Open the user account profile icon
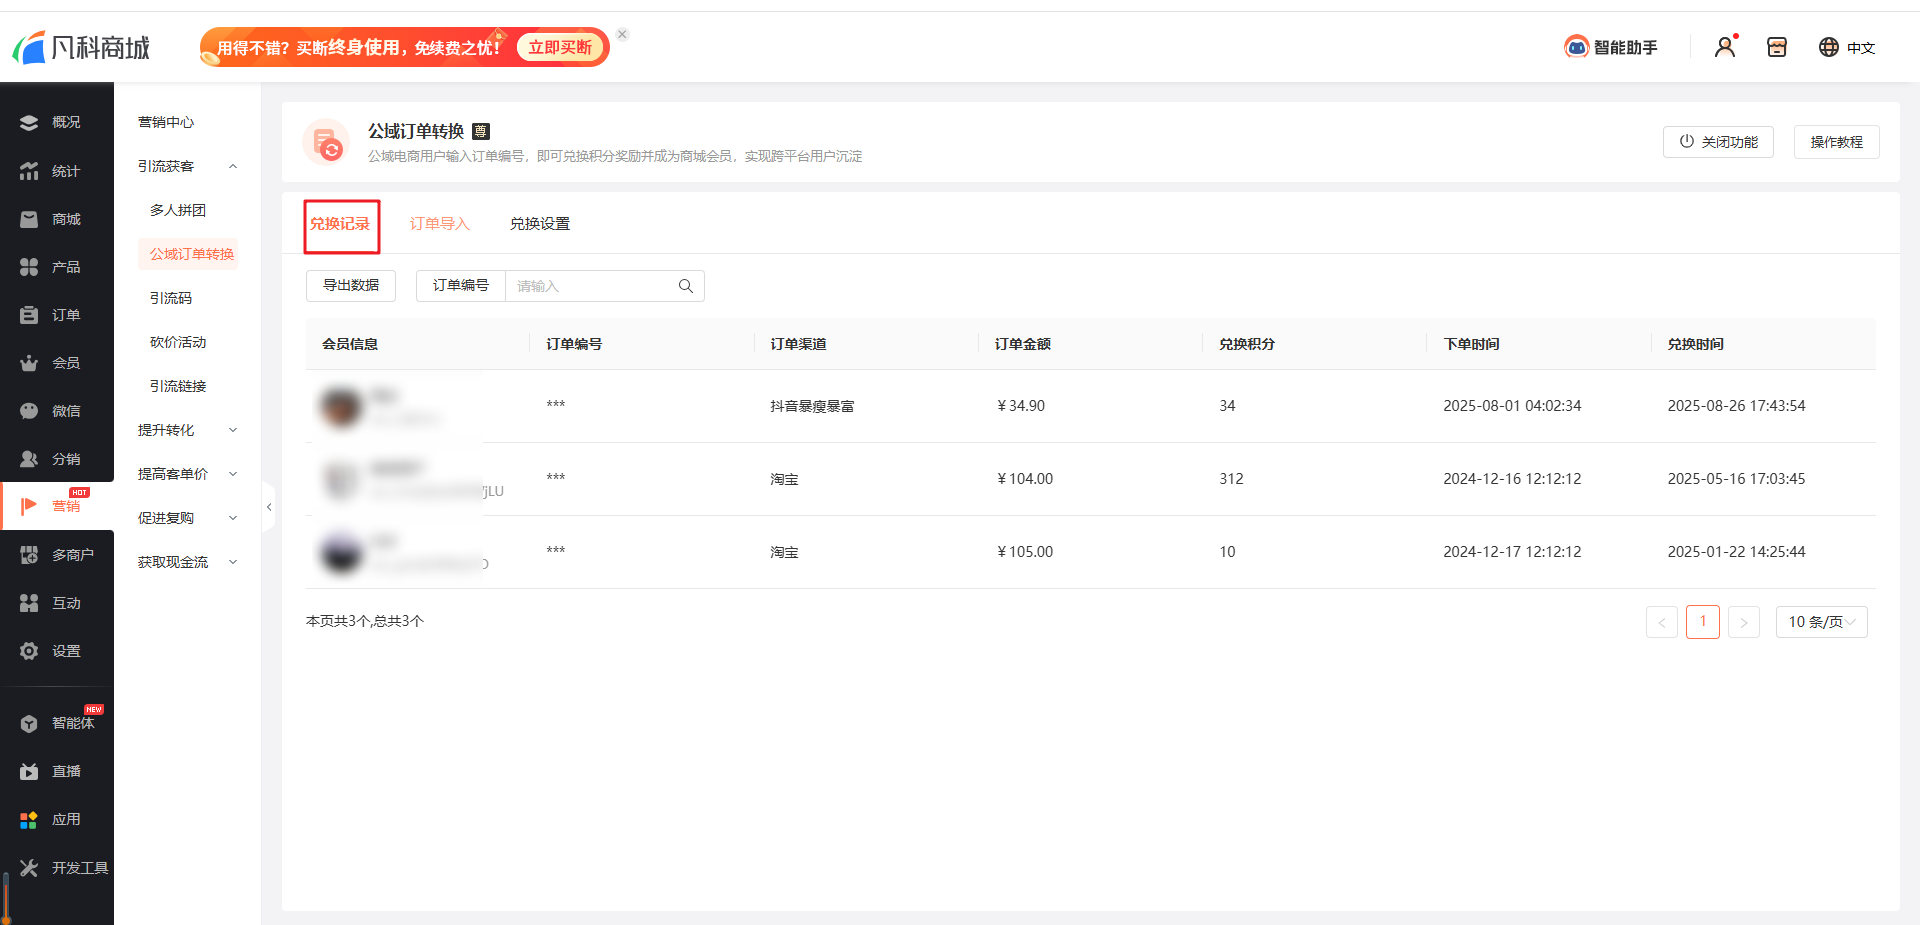1920x925 pixels. click(1725, 47)
